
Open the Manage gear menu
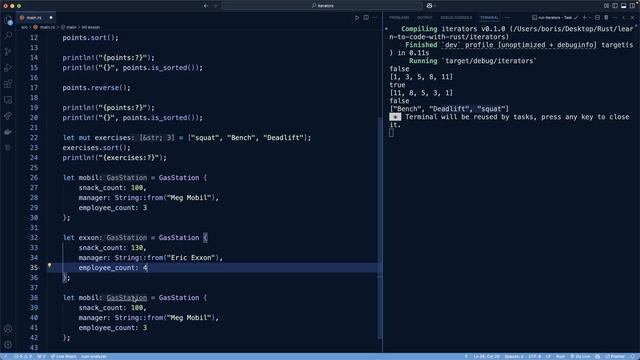[8, 345]
